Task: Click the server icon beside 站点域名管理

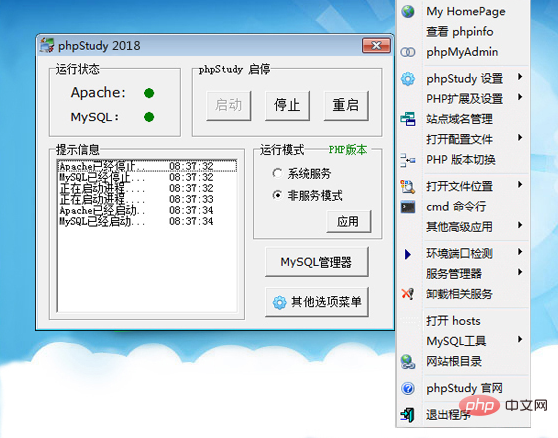Action: click(x=408, y=119)
